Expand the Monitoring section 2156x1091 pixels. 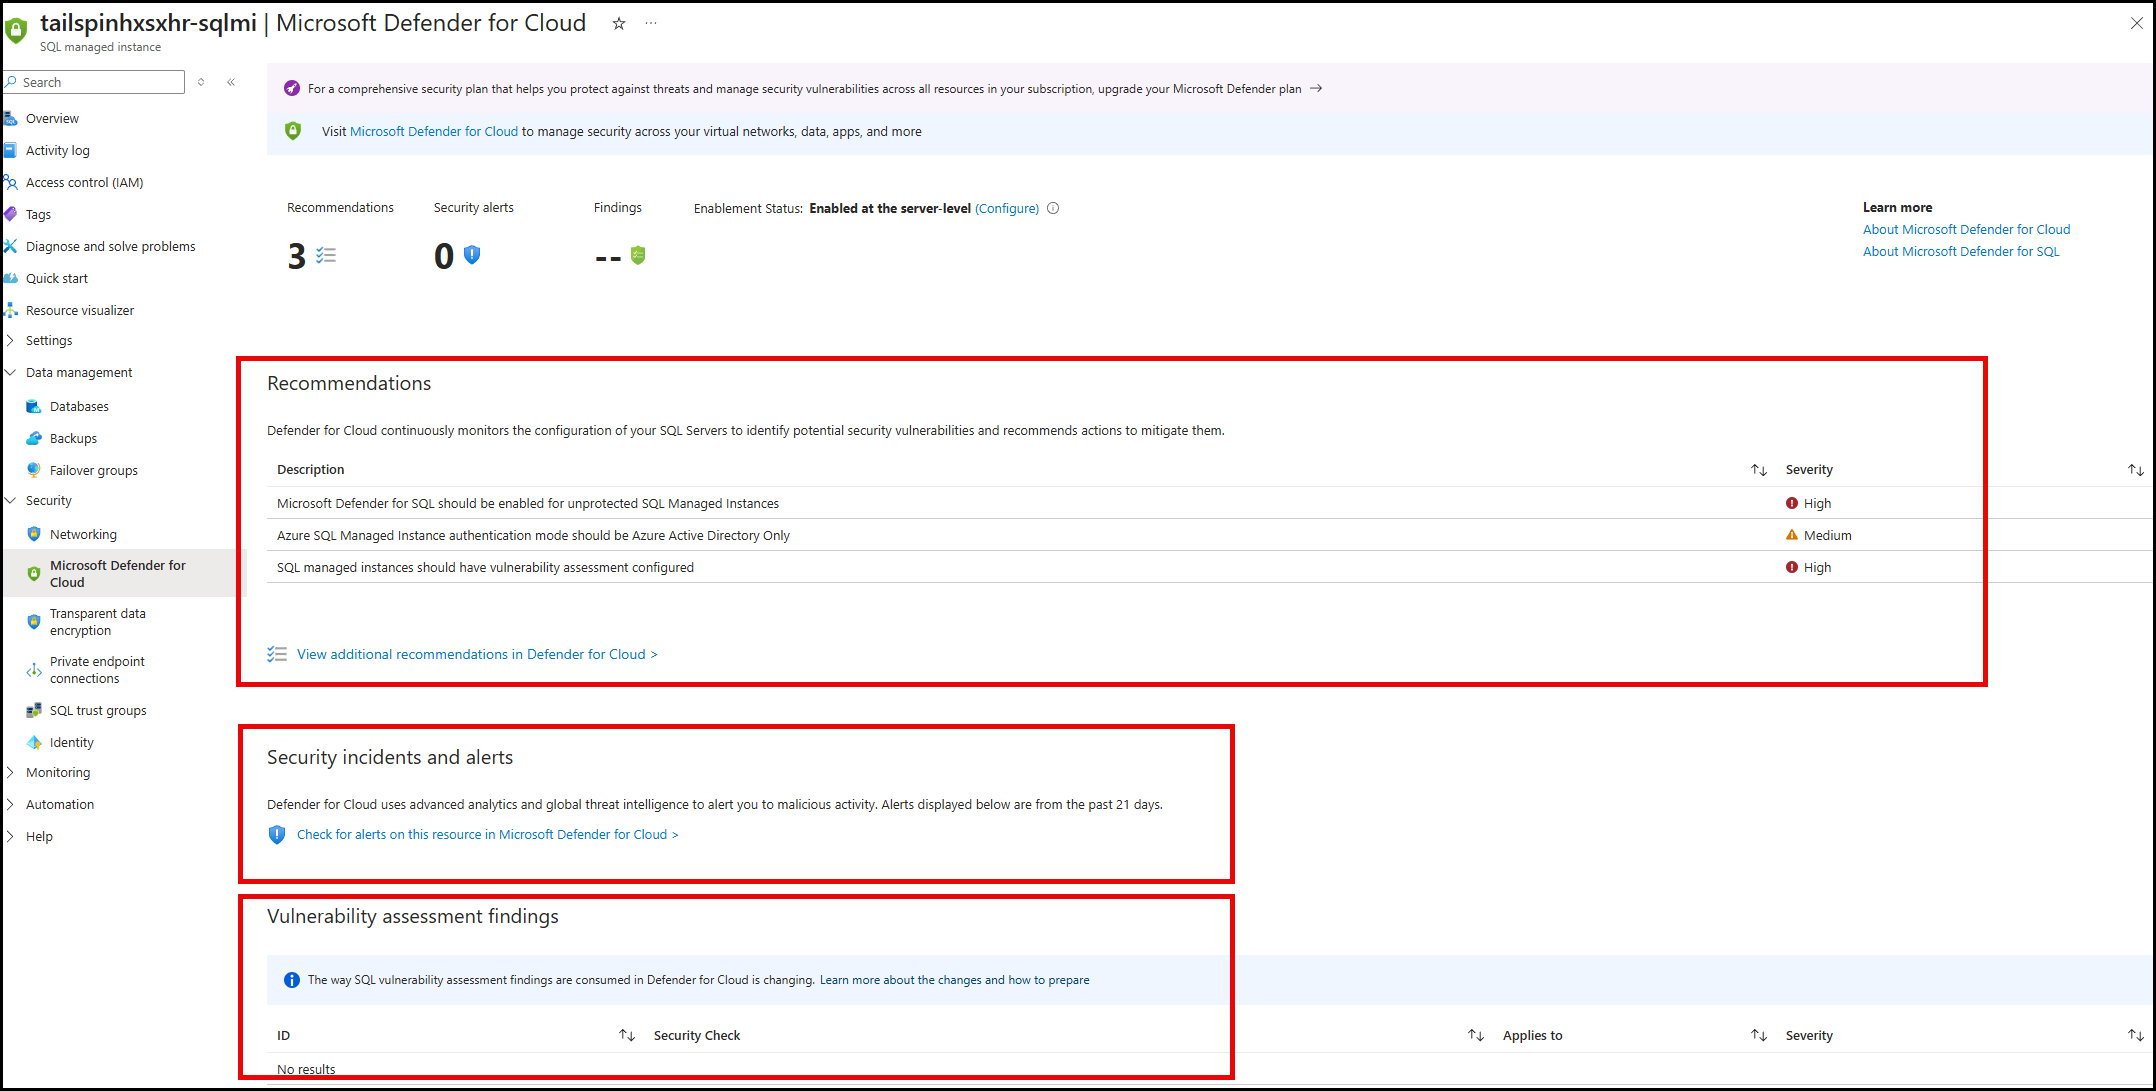point(57,772)
